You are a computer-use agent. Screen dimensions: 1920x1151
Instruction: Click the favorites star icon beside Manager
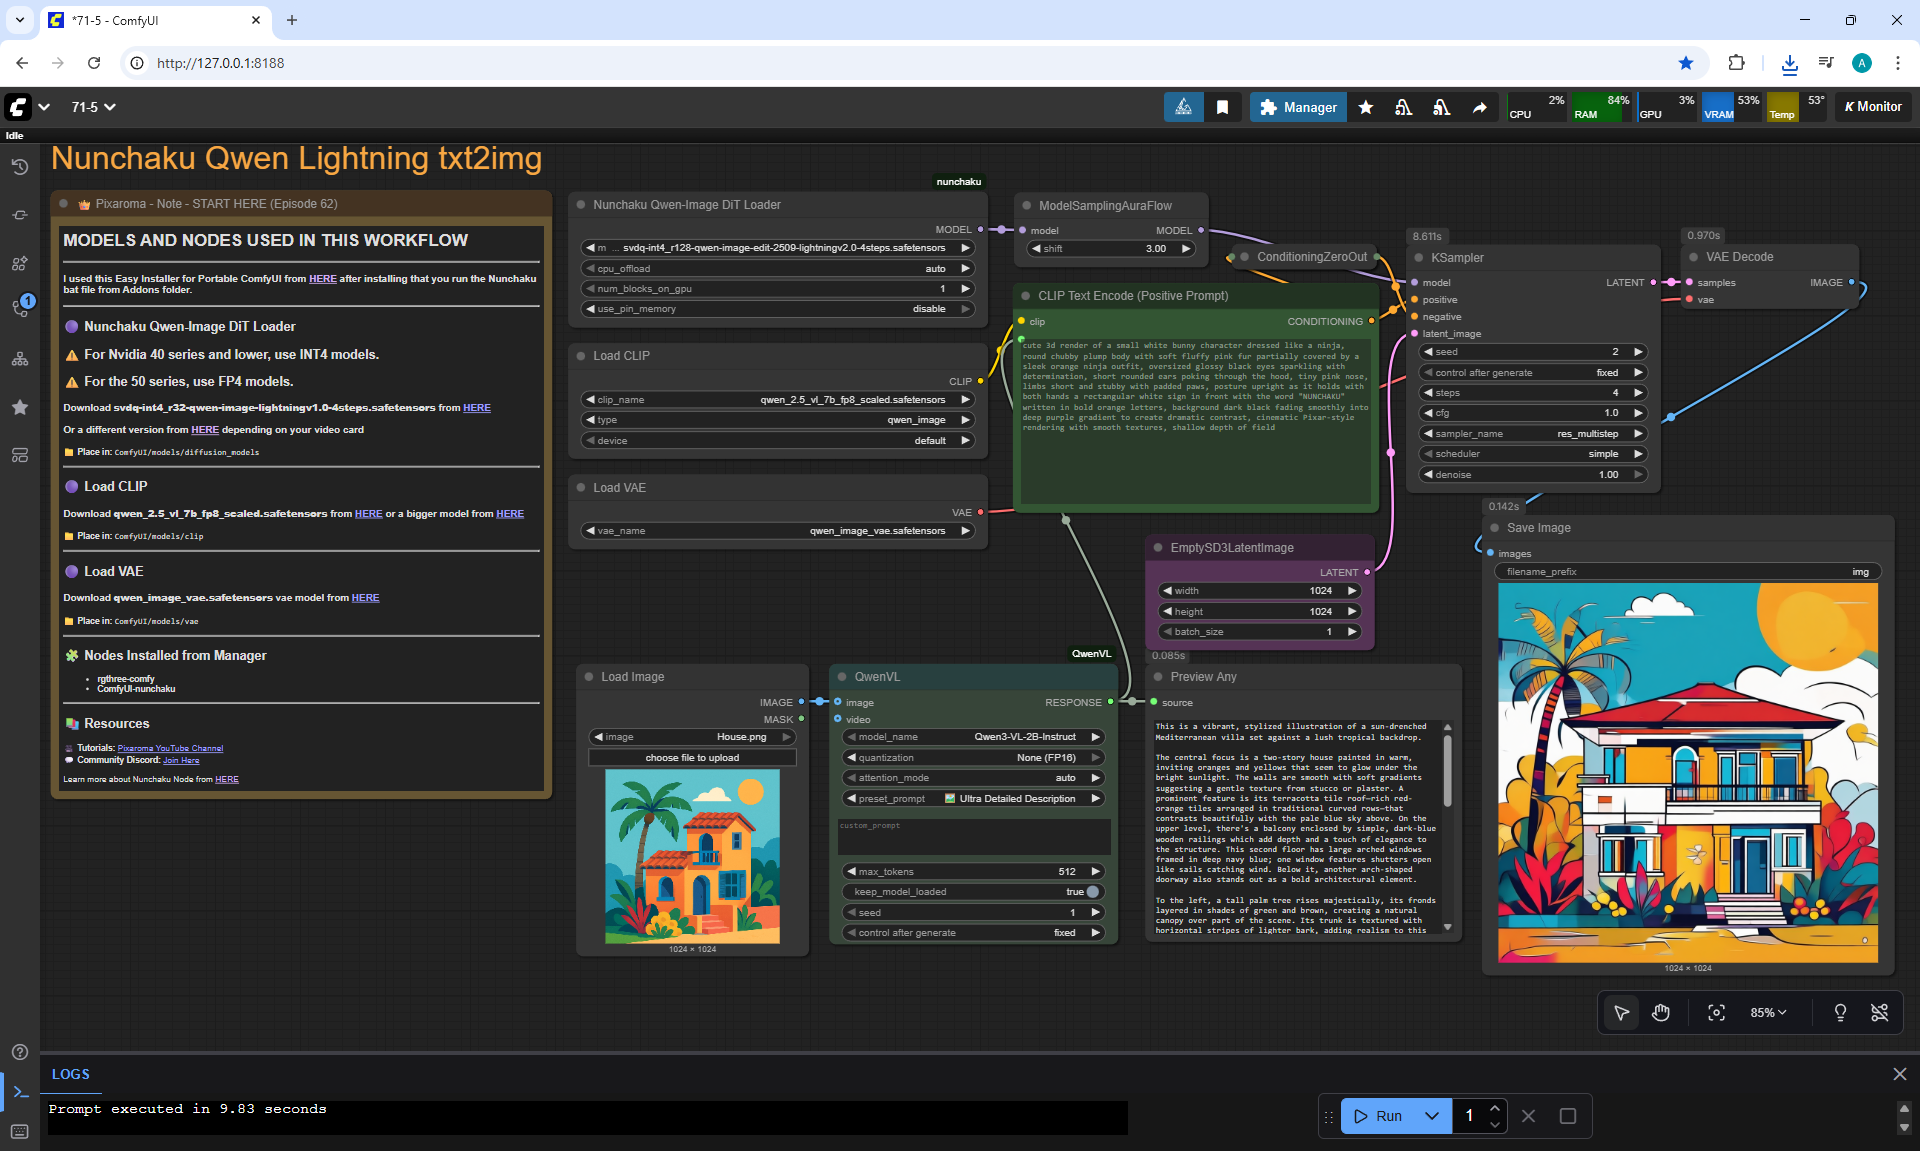click(x=1365, y=107)
